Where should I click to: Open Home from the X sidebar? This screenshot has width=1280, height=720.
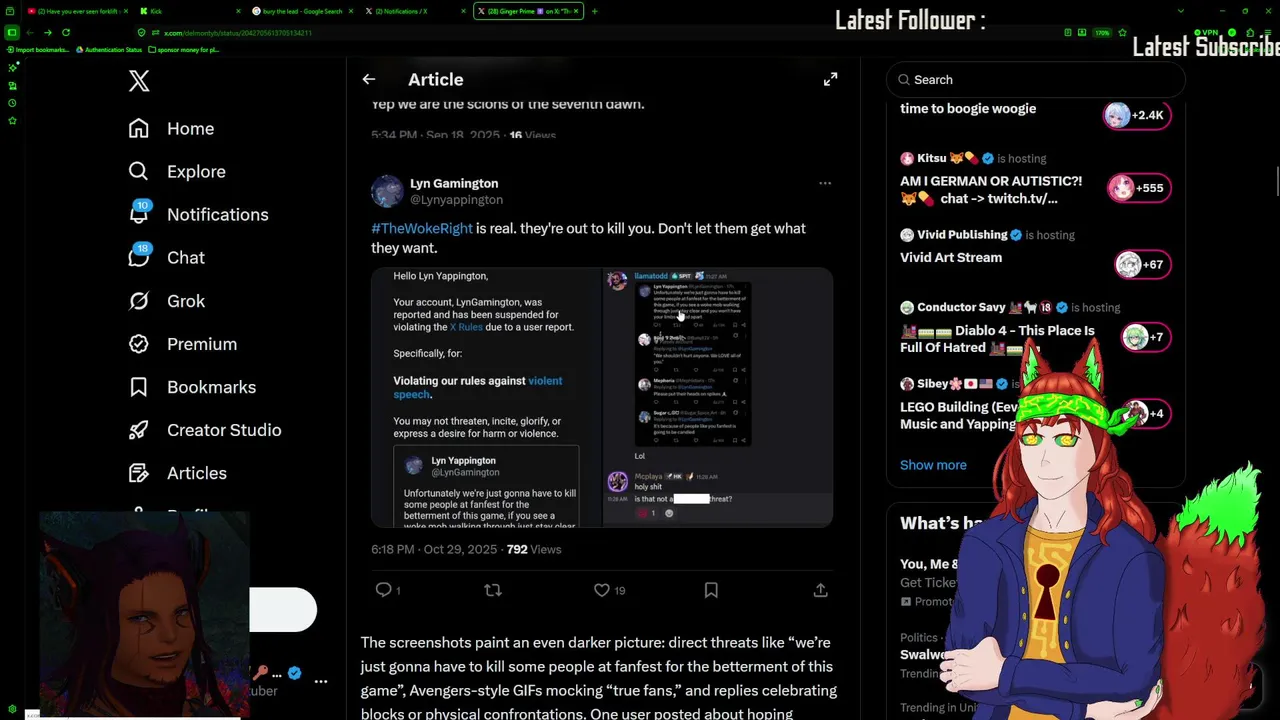point(171,128)
